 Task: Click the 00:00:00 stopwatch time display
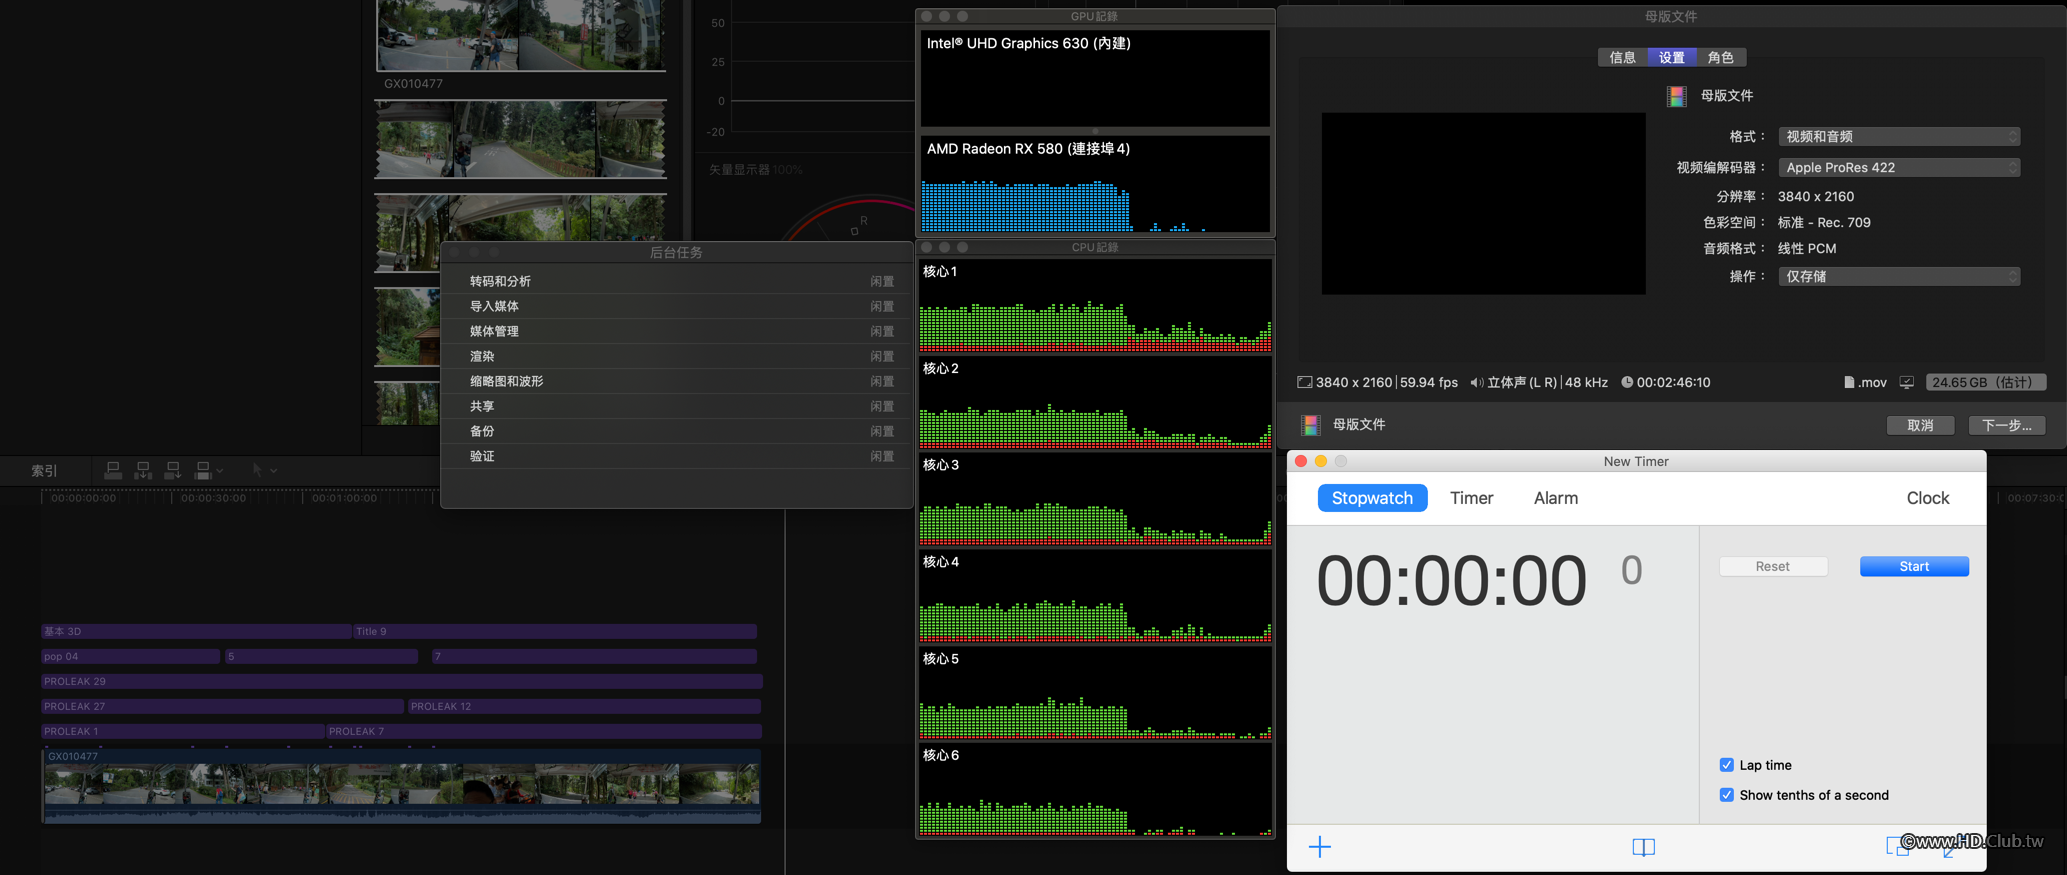coord(1451,581)
